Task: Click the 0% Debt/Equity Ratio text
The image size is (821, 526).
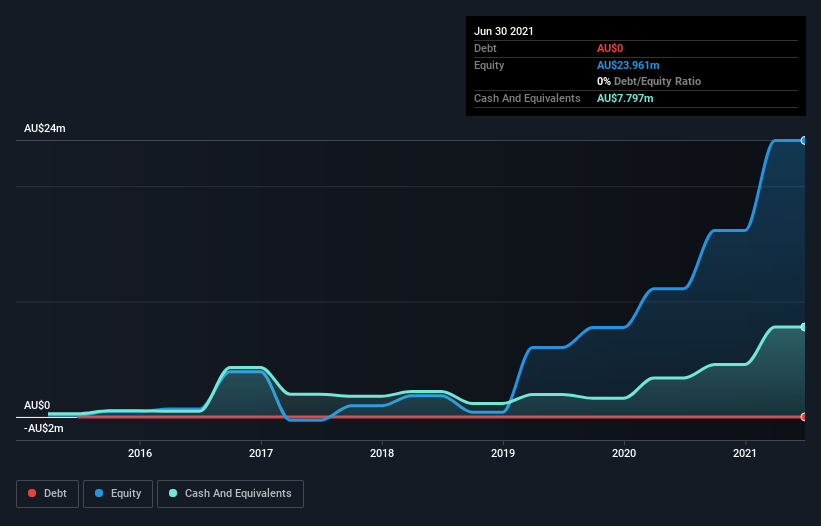Action: click(649, 81)
